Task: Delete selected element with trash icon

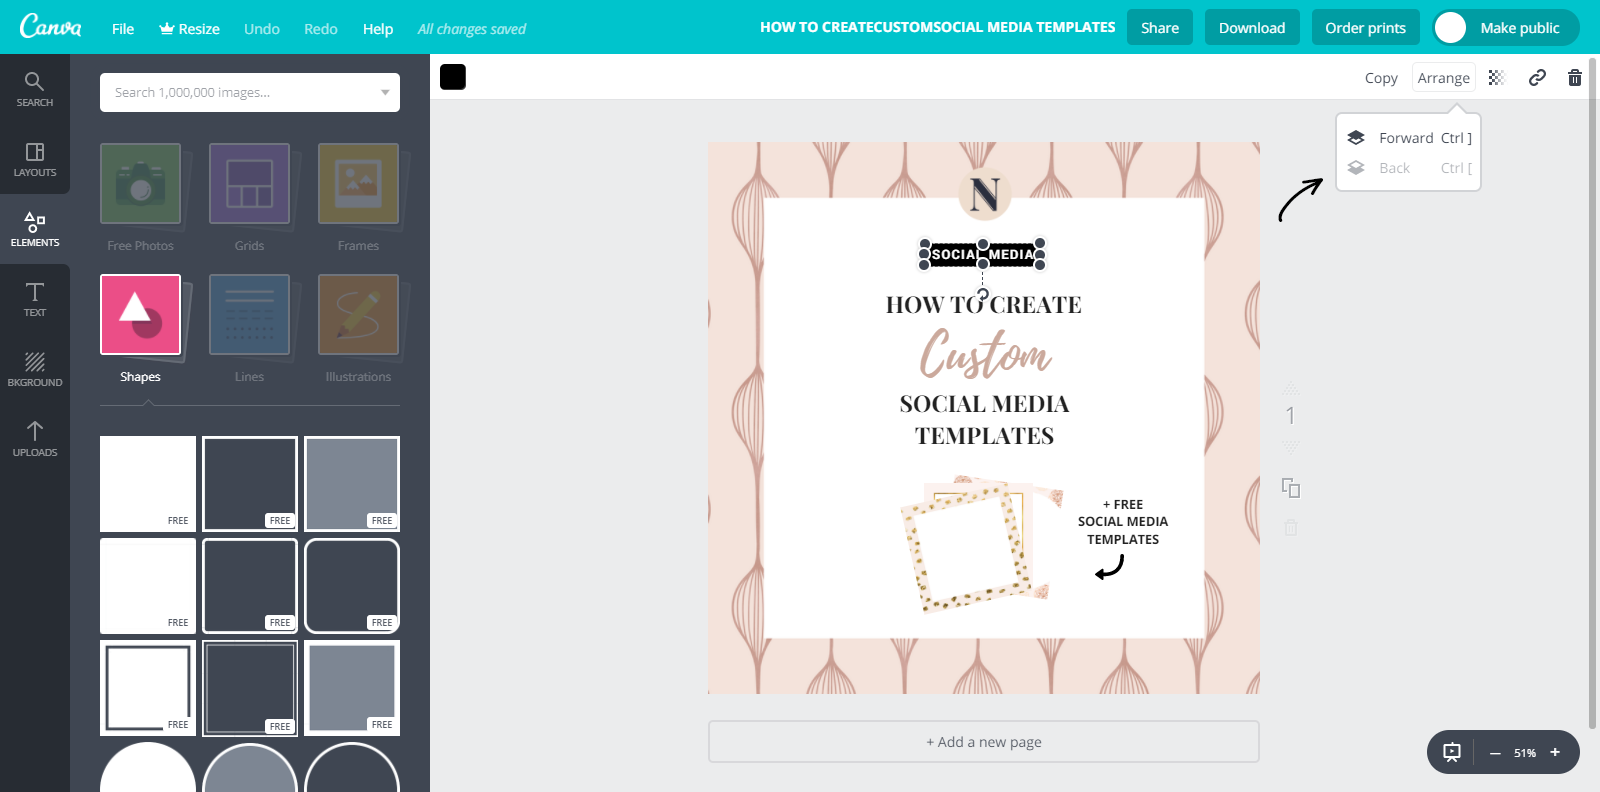Action: (x=1574, y=78)
